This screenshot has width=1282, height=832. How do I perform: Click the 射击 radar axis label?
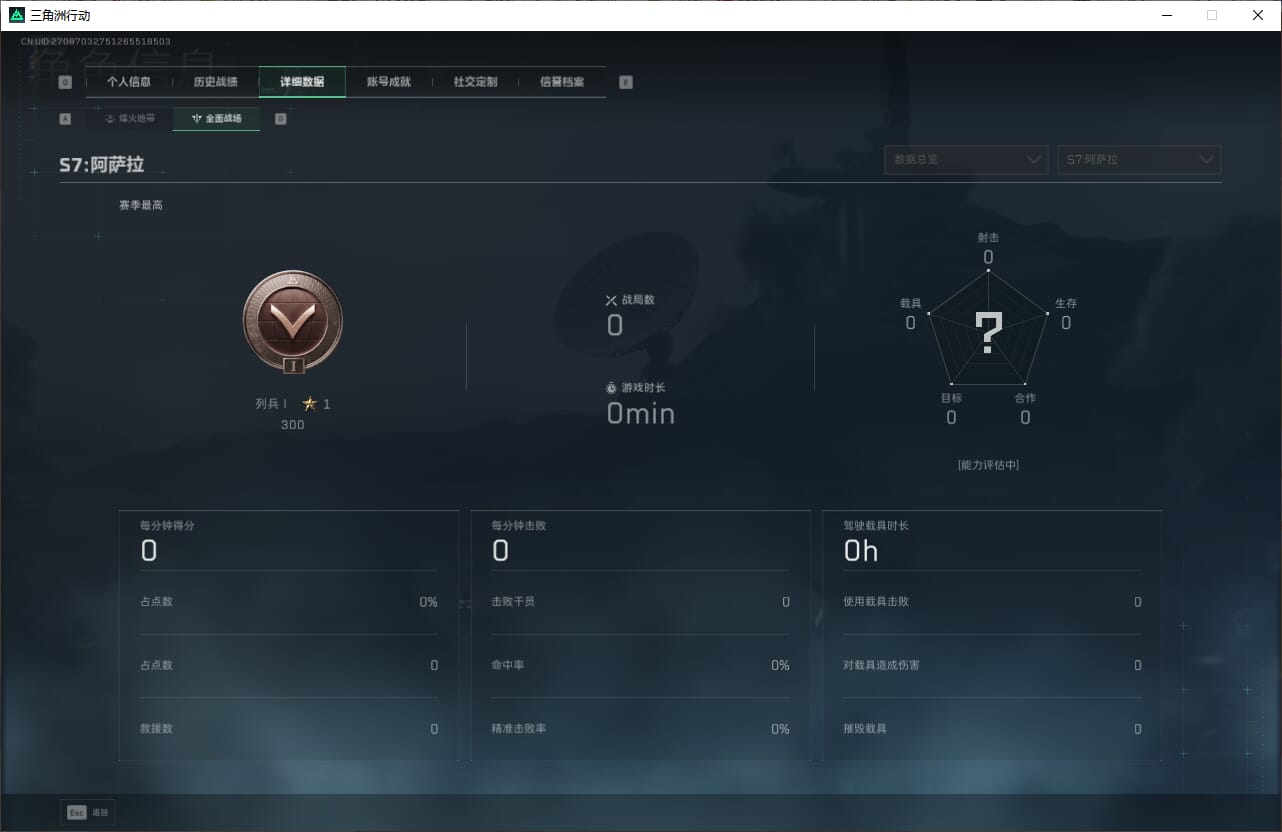pos(988,238)
